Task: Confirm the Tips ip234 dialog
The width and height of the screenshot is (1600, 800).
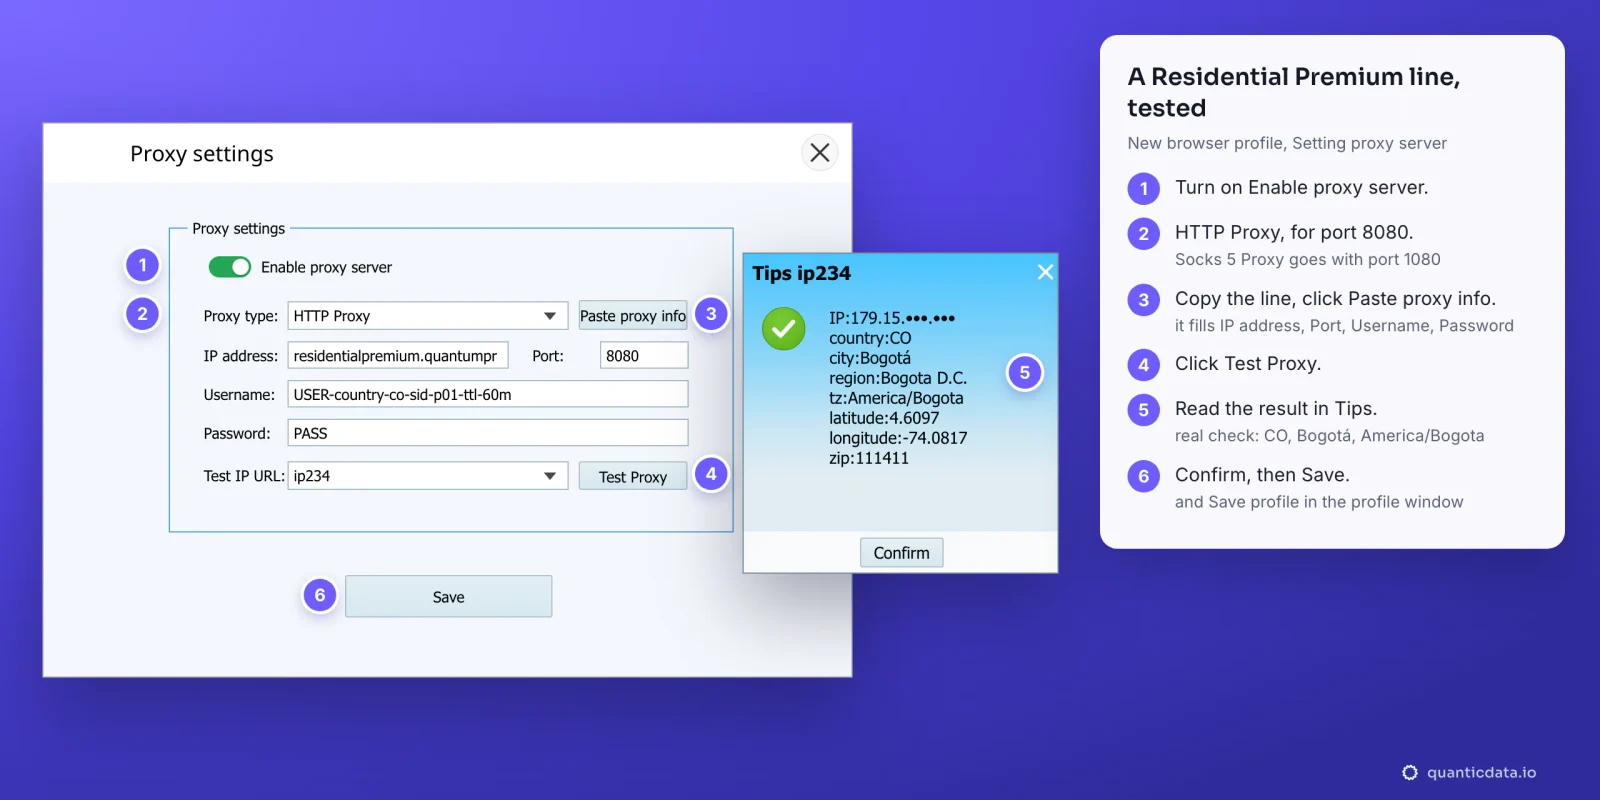Action: click(901, 553)
